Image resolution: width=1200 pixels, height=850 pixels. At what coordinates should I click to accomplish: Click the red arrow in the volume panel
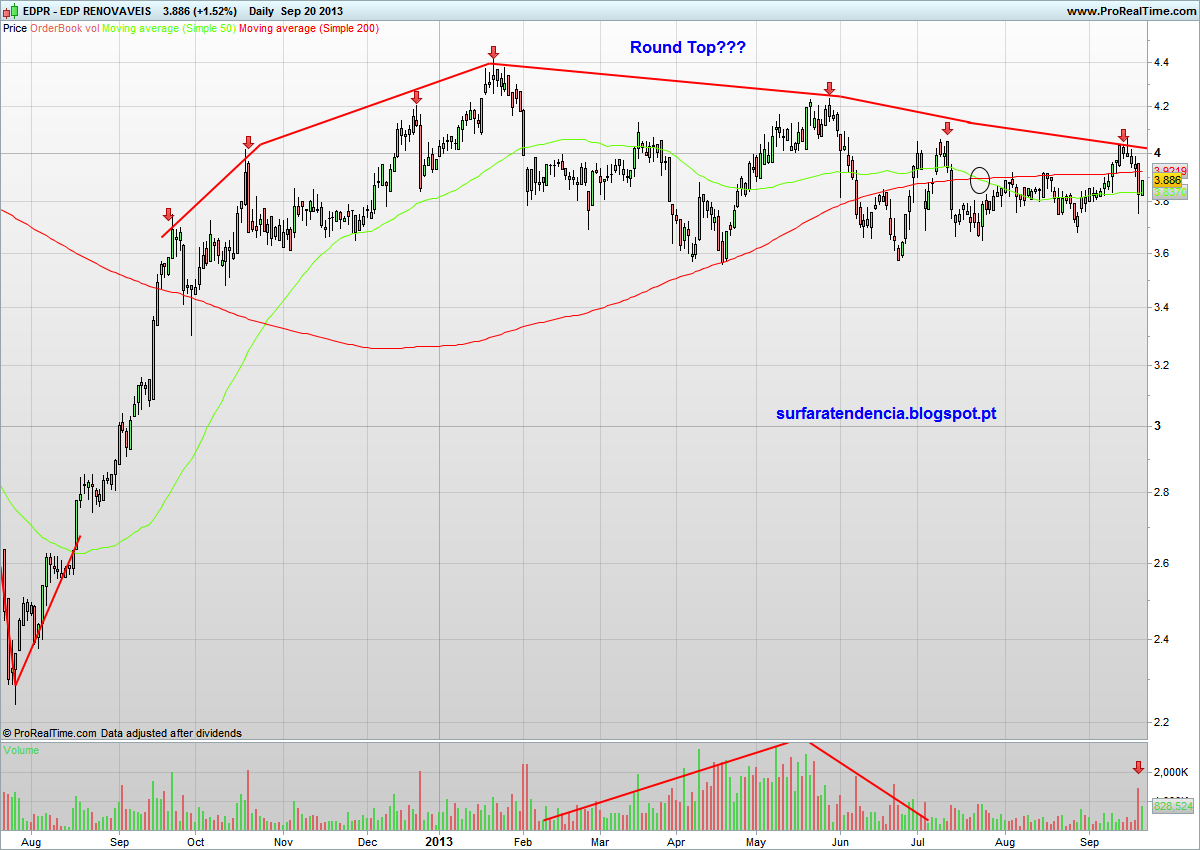pyautogui.click(x=1137, y=768)
